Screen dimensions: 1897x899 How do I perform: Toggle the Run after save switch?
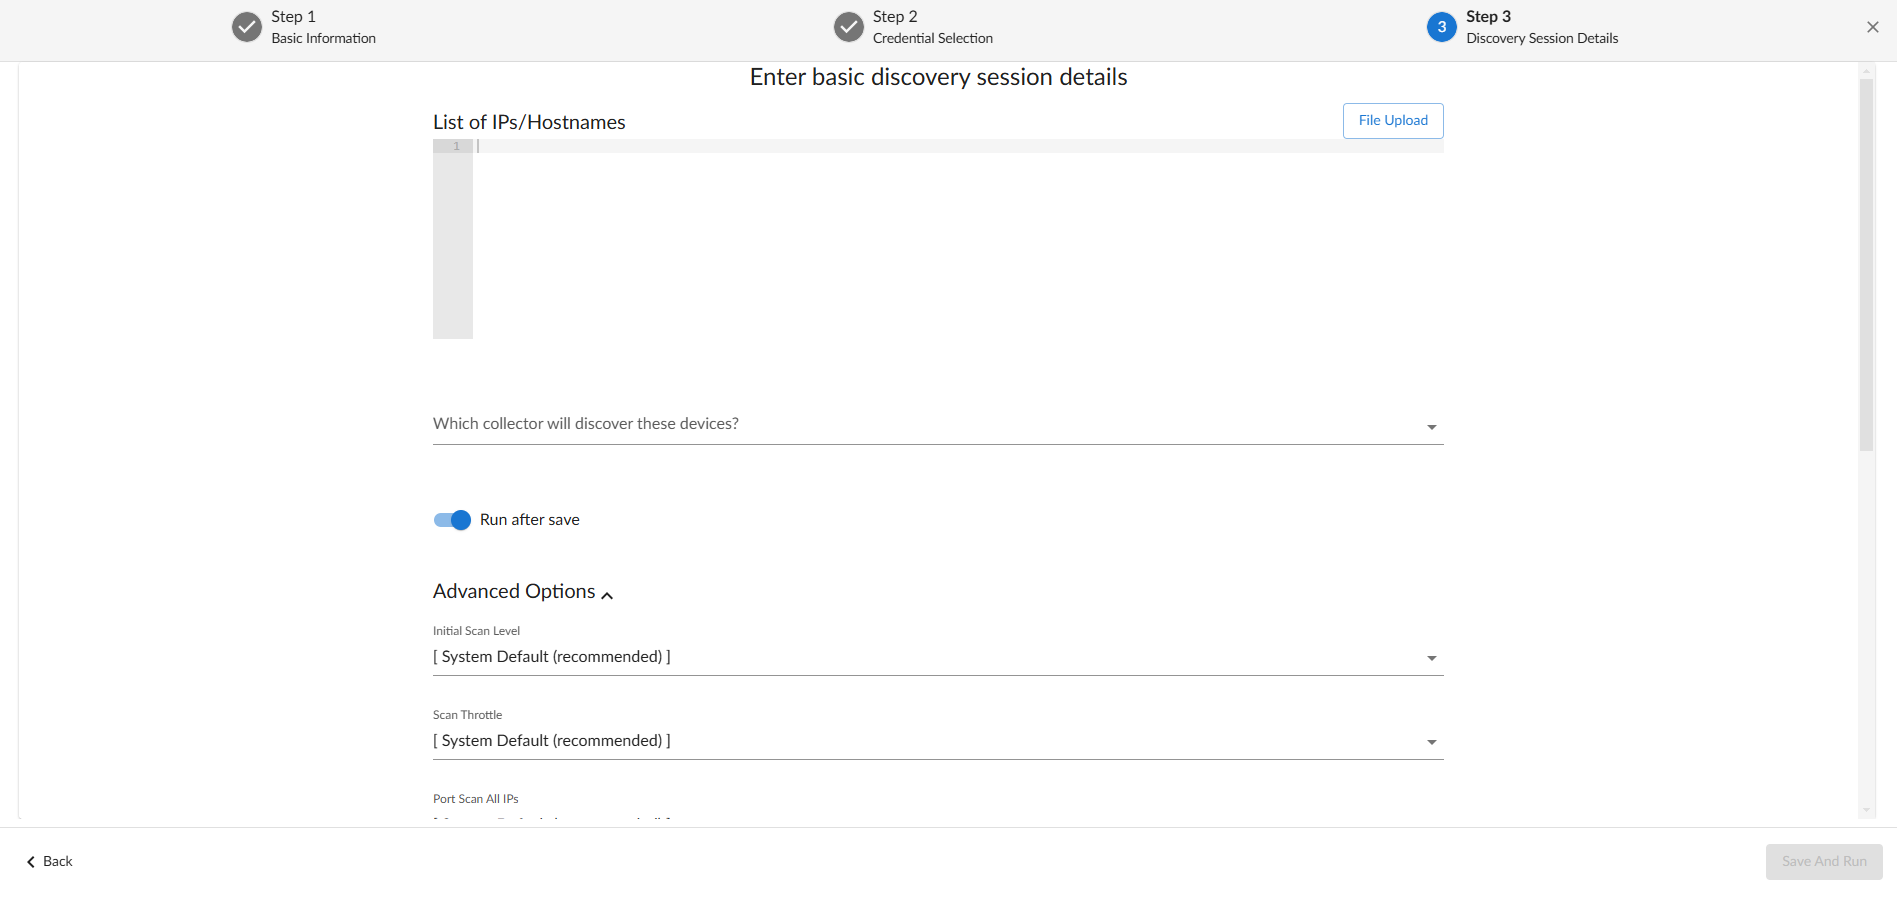point(452,520)
